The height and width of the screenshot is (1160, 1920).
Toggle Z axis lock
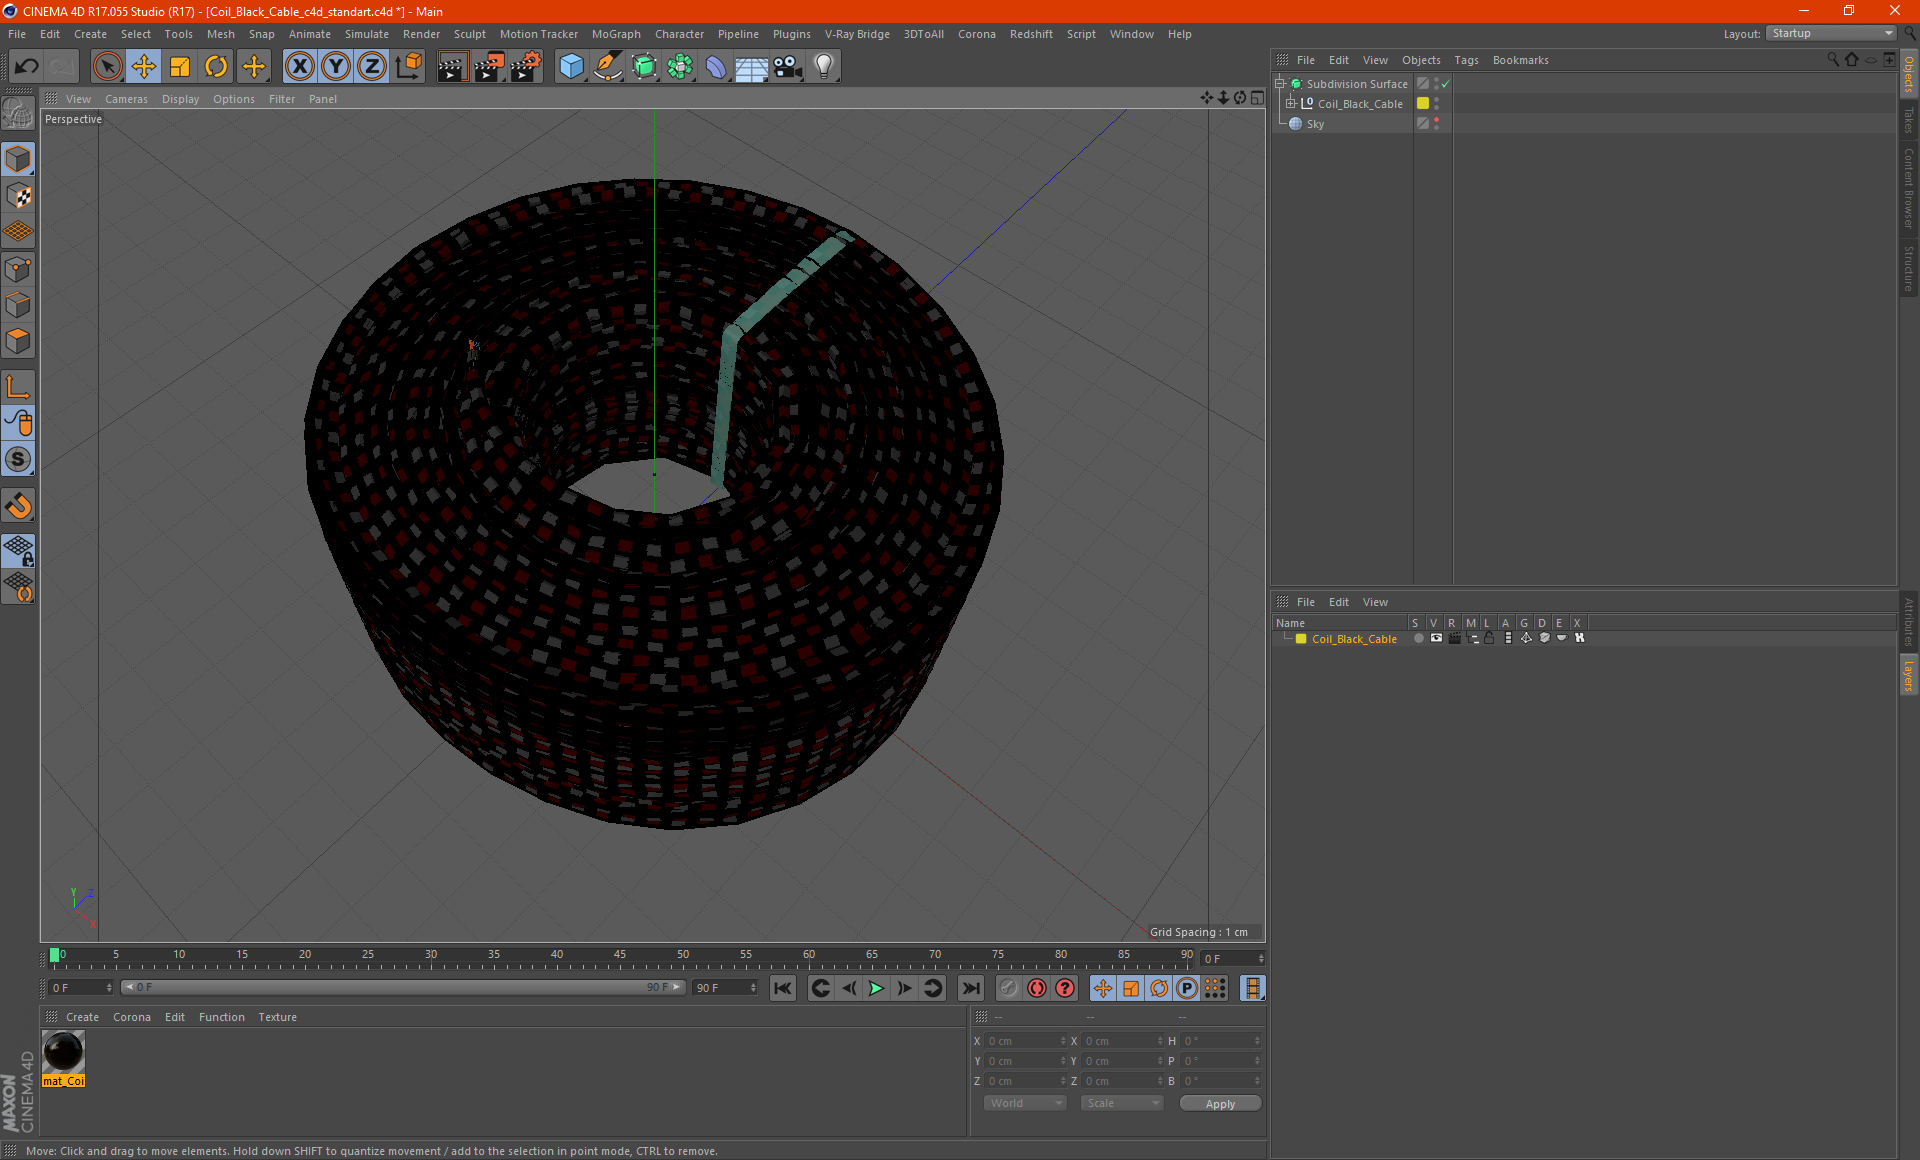pos(372,67)
